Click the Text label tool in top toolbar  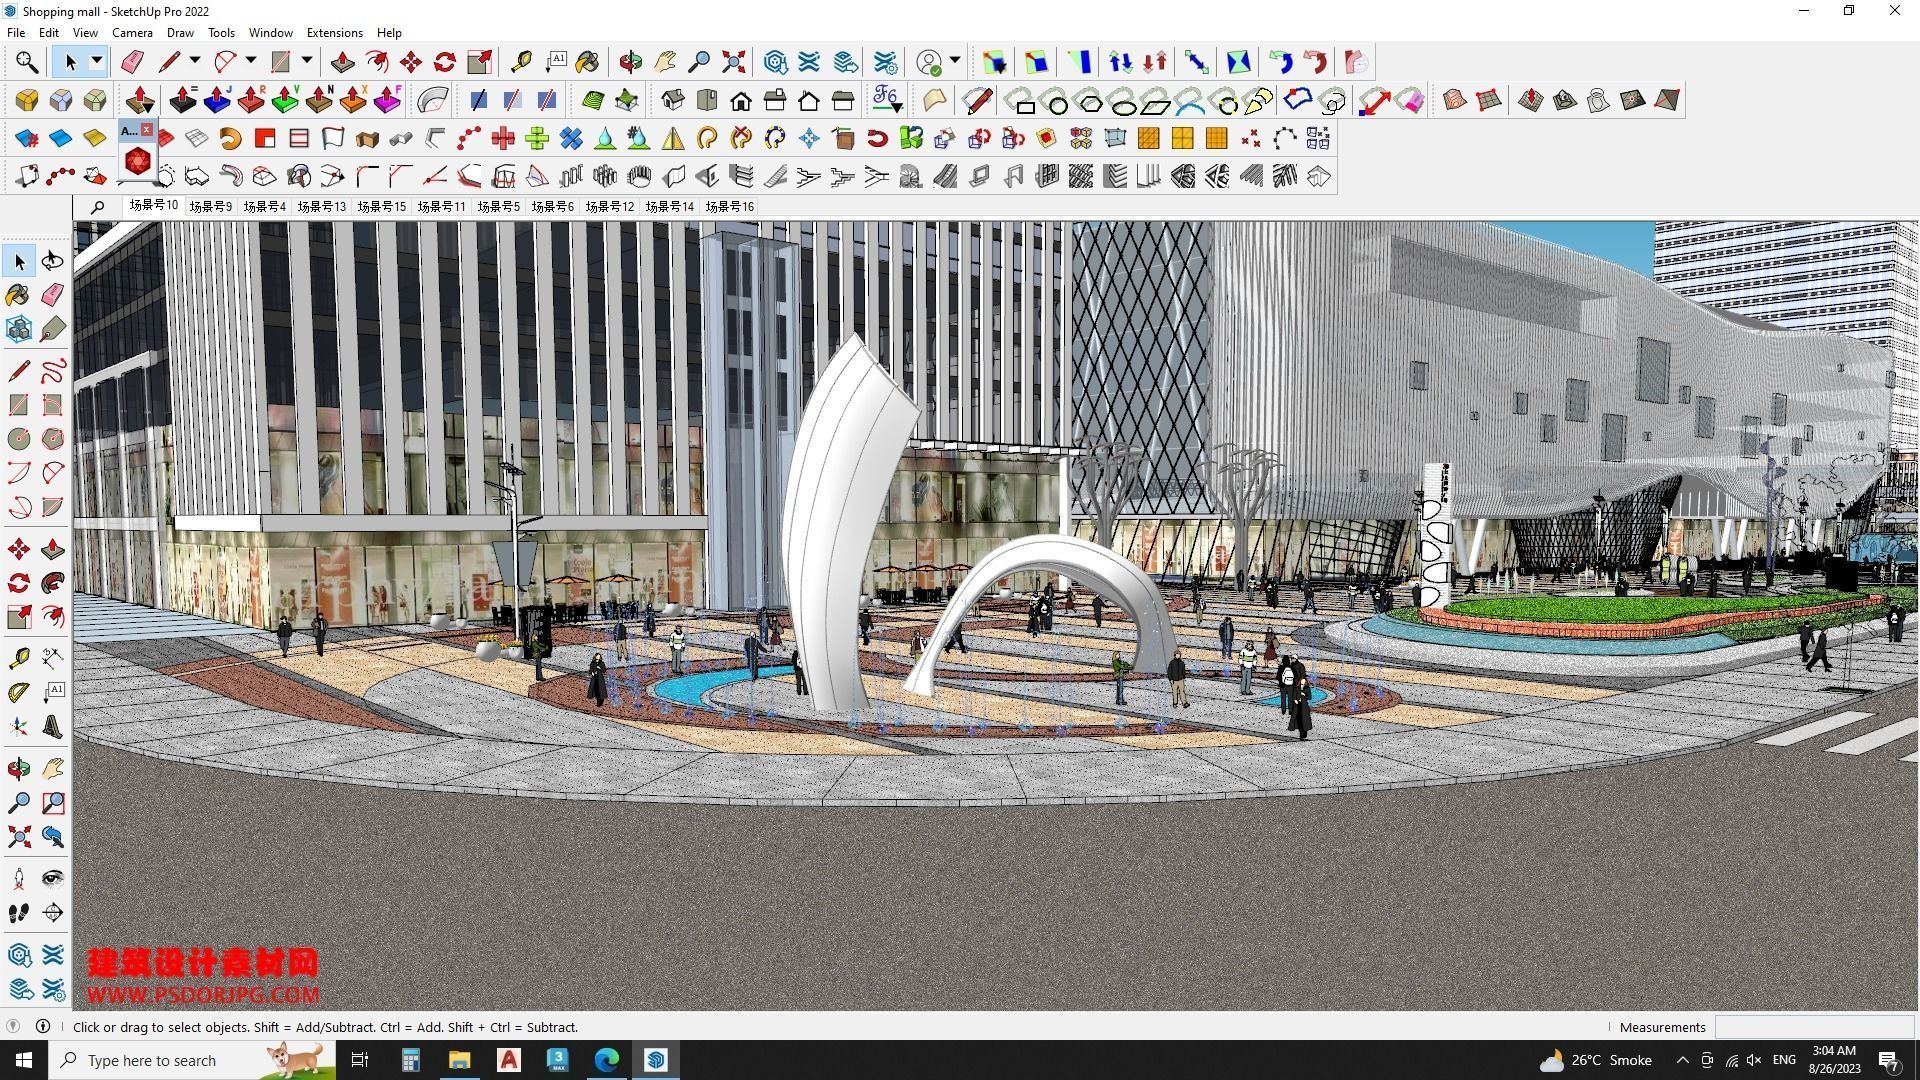point(555,62)
